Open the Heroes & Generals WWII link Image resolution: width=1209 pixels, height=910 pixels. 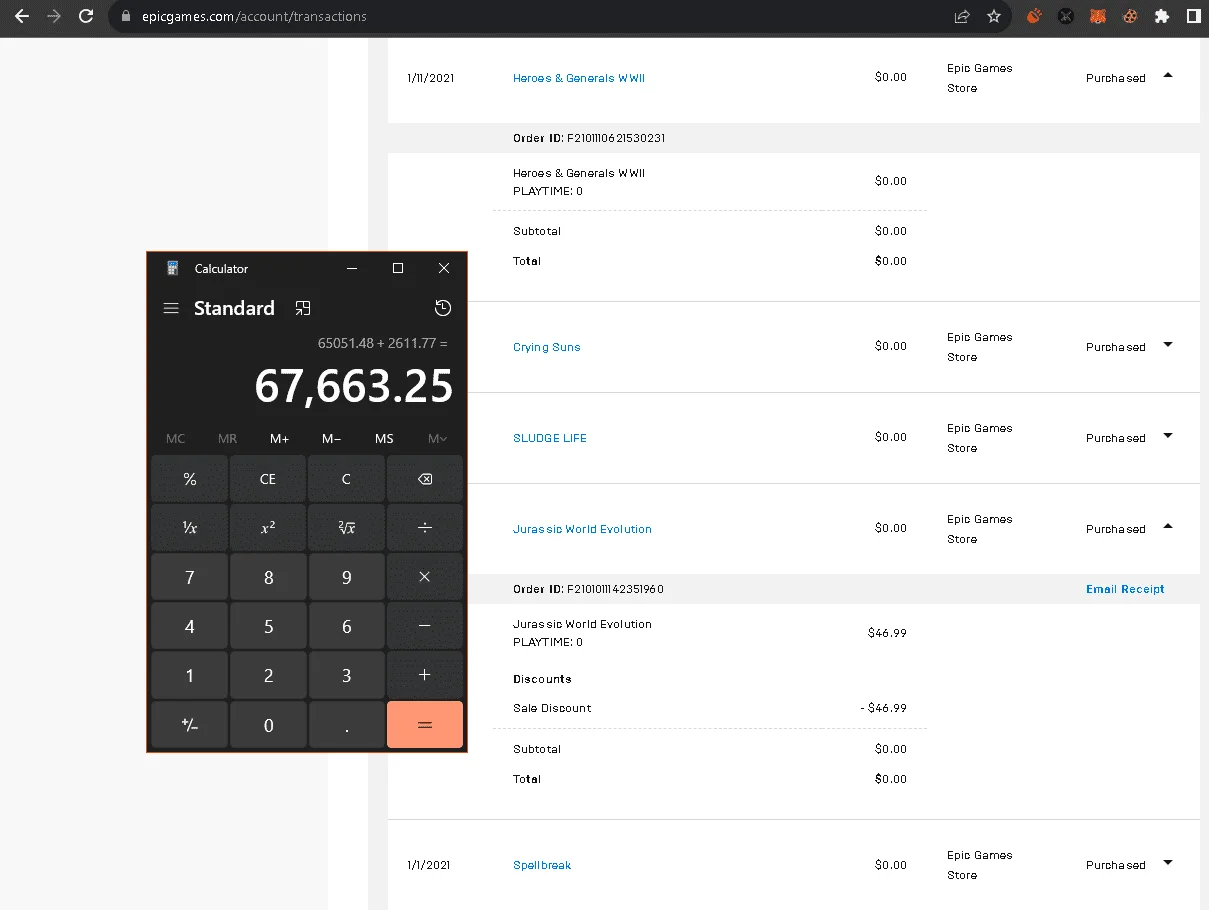(x=579, y=78)
